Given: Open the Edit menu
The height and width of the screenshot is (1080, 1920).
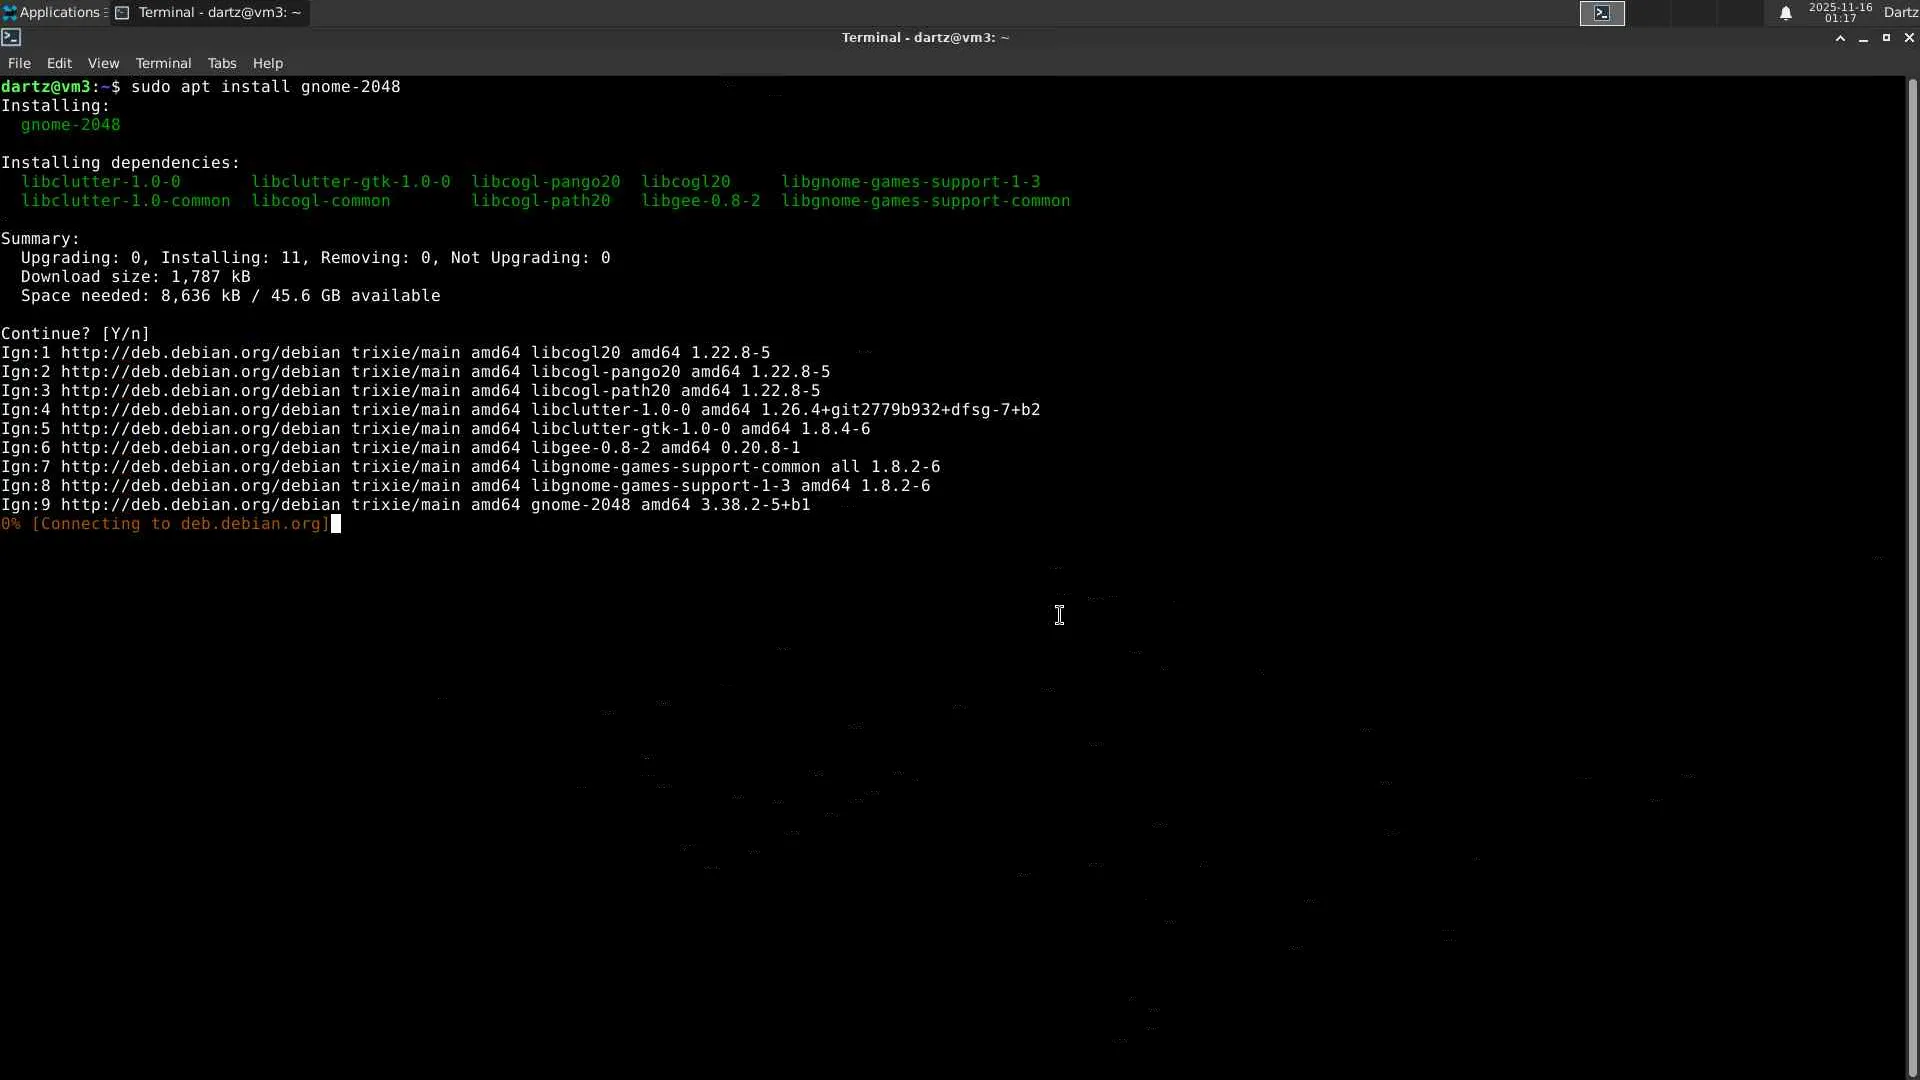Looking at the screenshot, I should [x=59, y=63].
